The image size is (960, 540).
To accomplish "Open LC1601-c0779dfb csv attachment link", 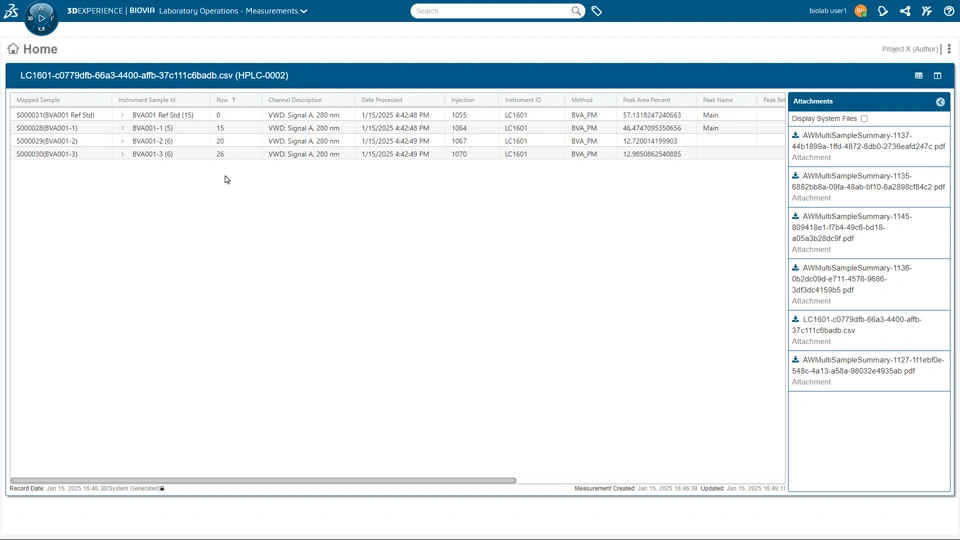I will click(x=857, y=324).
